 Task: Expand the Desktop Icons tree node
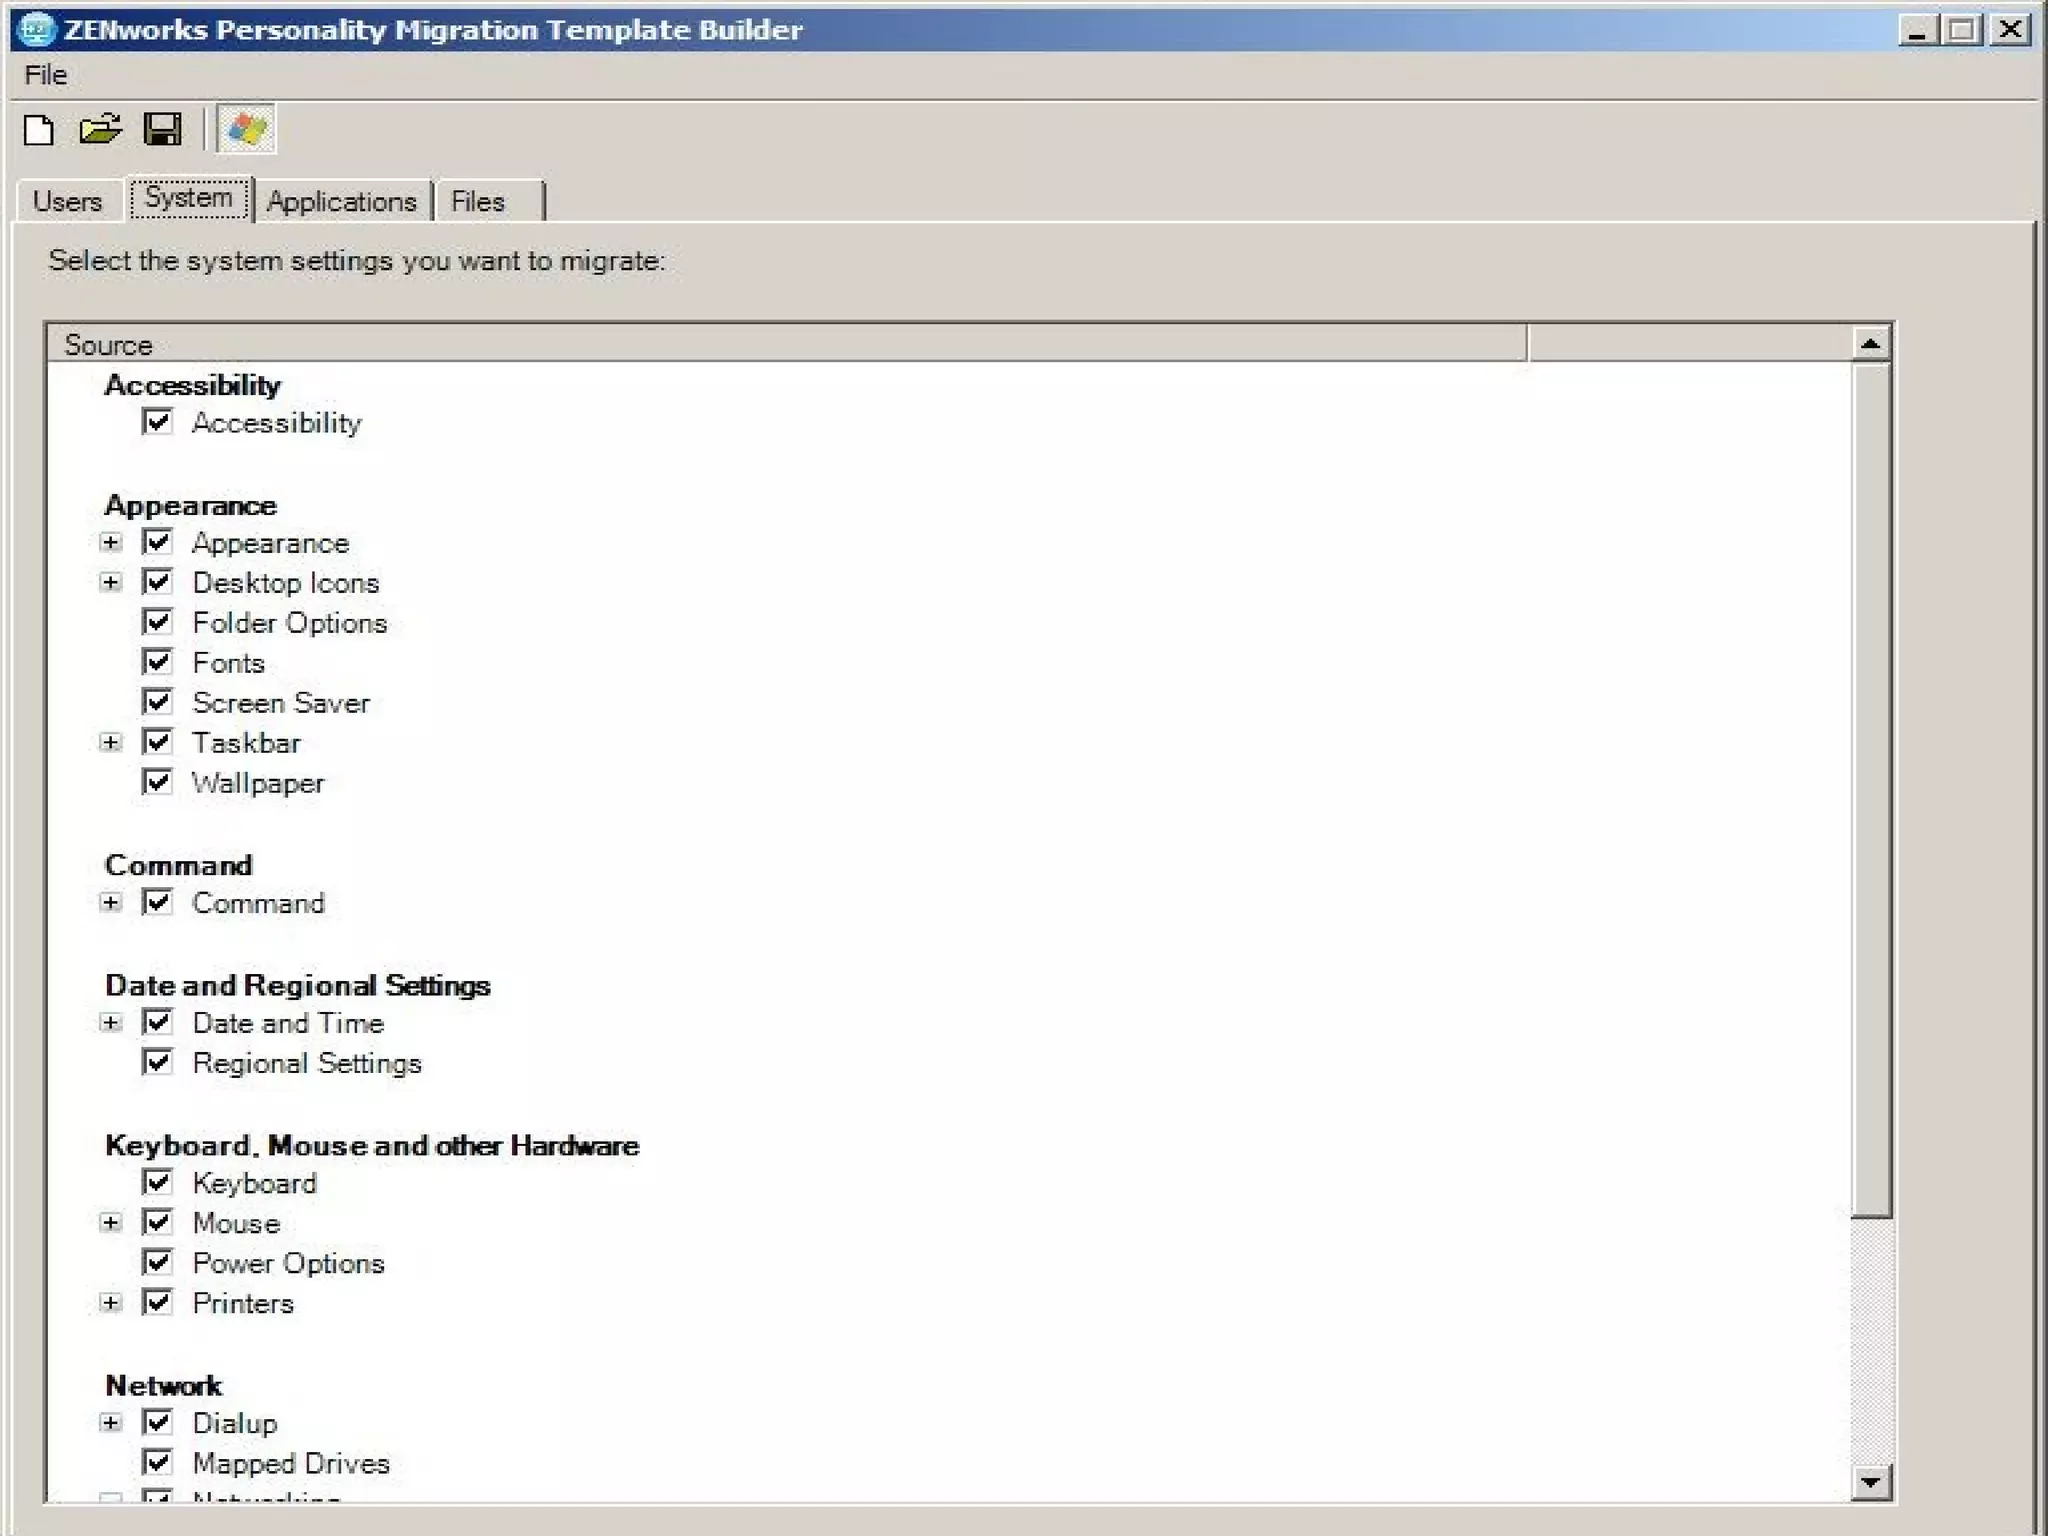(111, 583)
